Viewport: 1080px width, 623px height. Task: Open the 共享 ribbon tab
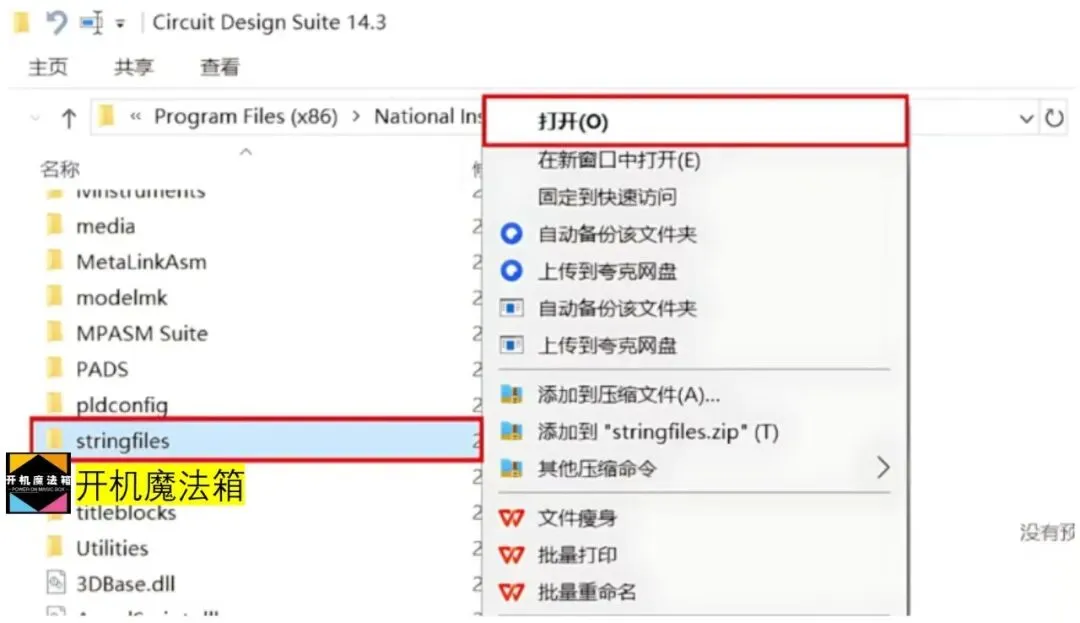(134, 67)
